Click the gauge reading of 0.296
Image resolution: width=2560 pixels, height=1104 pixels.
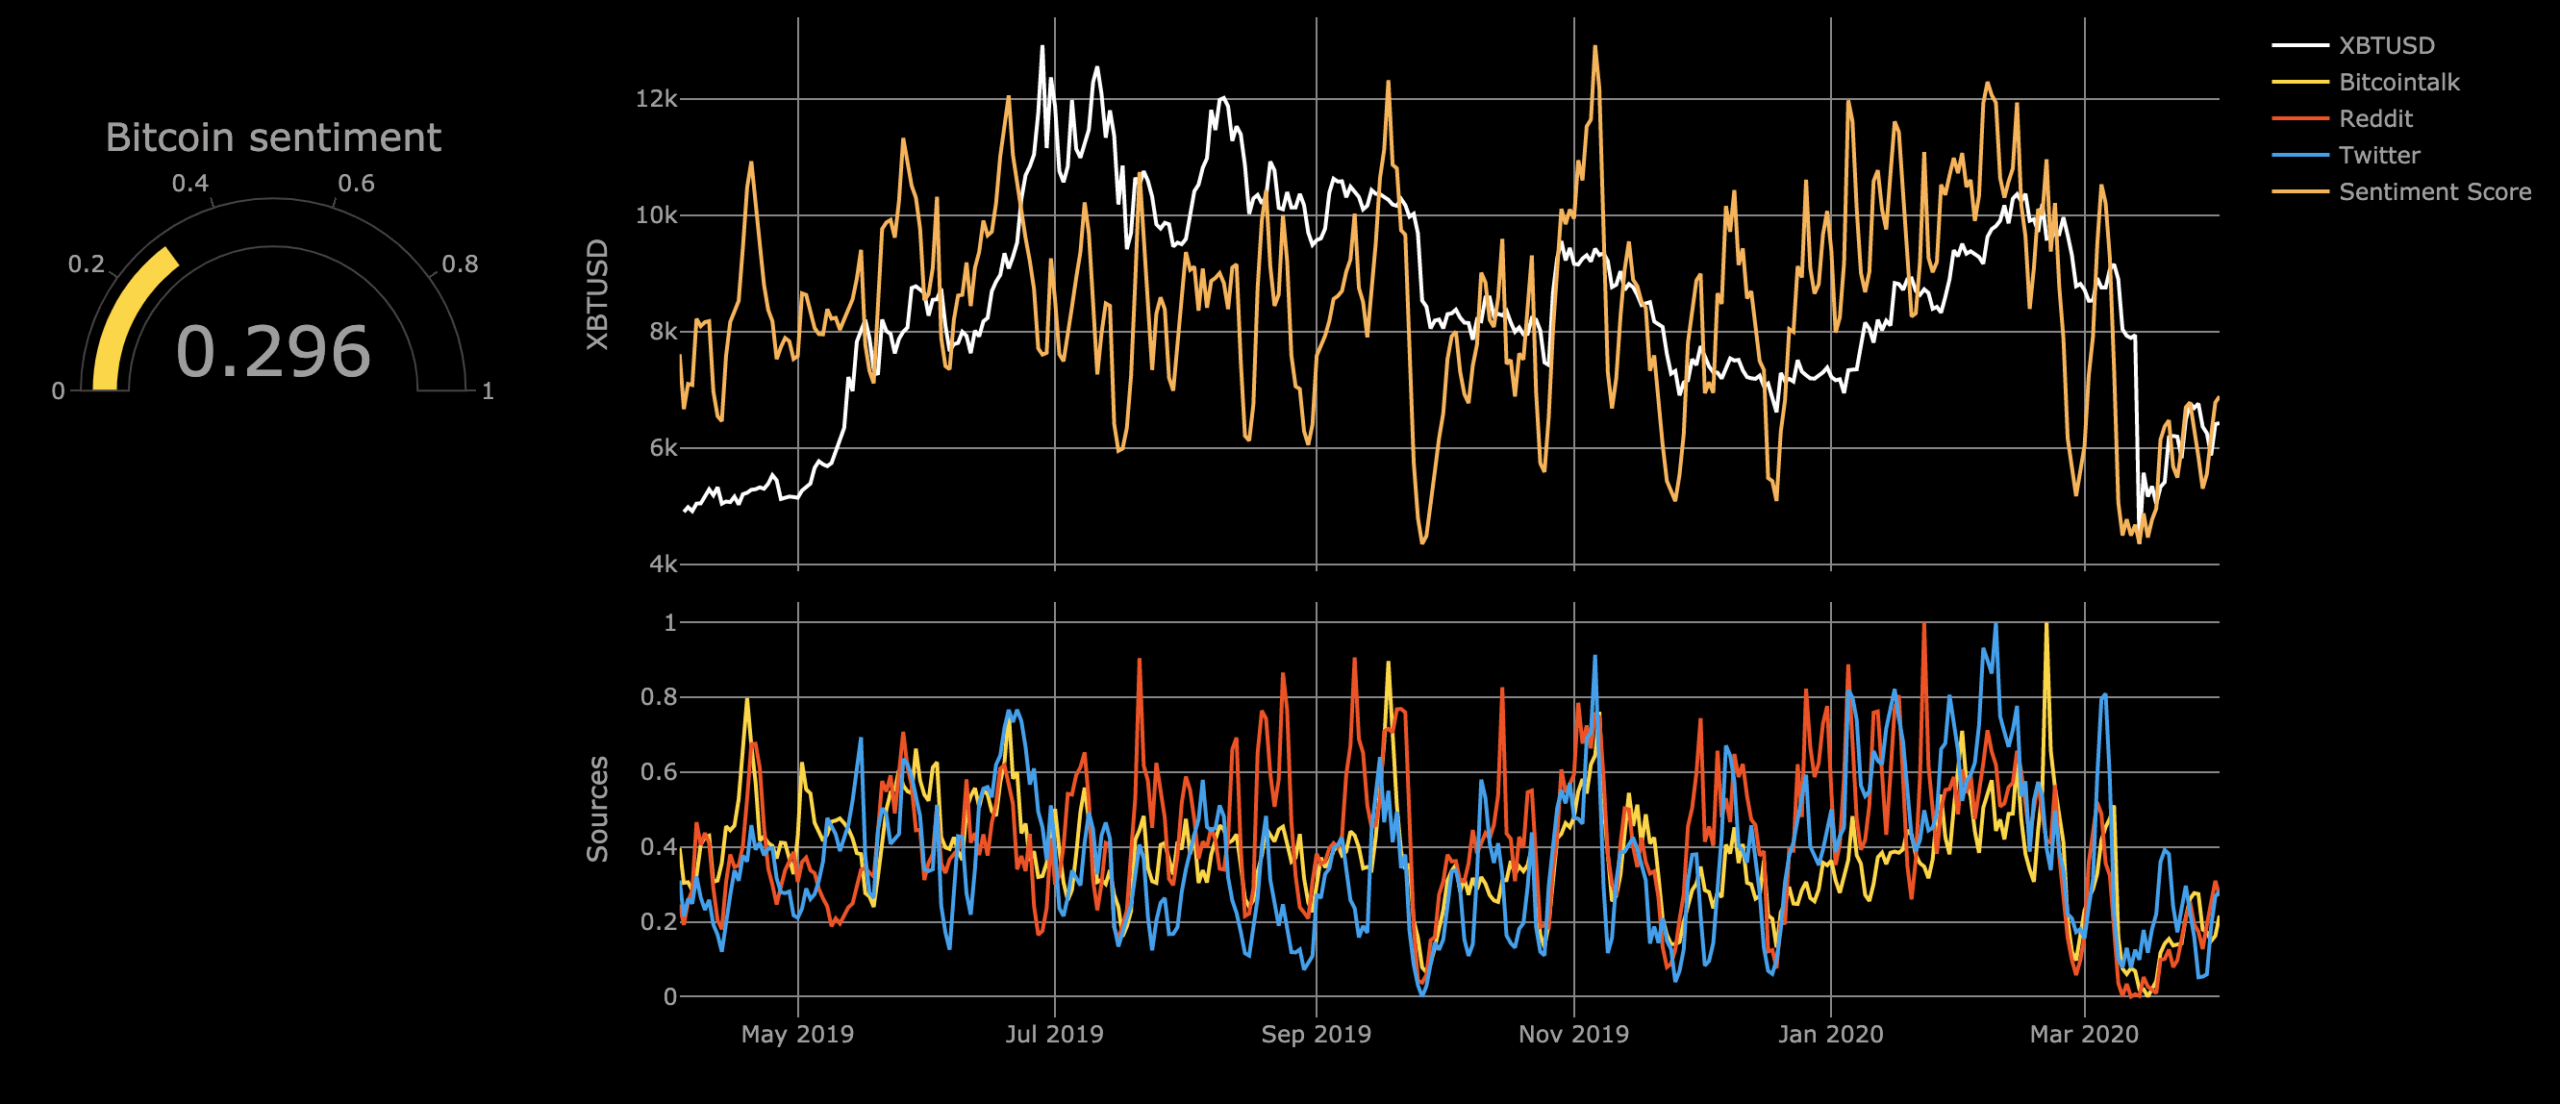[x=272, y=348]
